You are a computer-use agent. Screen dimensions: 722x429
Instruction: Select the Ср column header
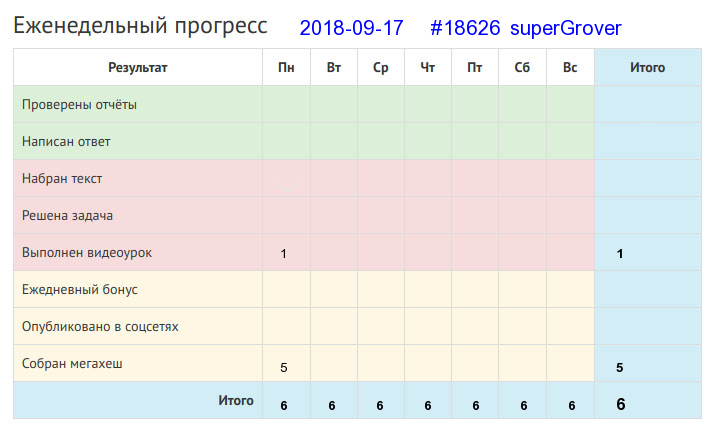[381, 68]
